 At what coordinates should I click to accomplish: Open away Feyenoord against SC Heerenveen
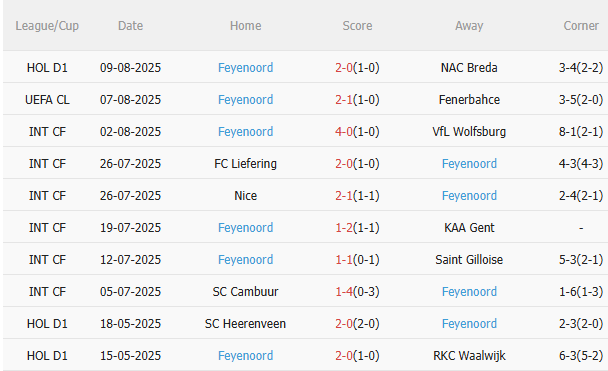[469, 324]
